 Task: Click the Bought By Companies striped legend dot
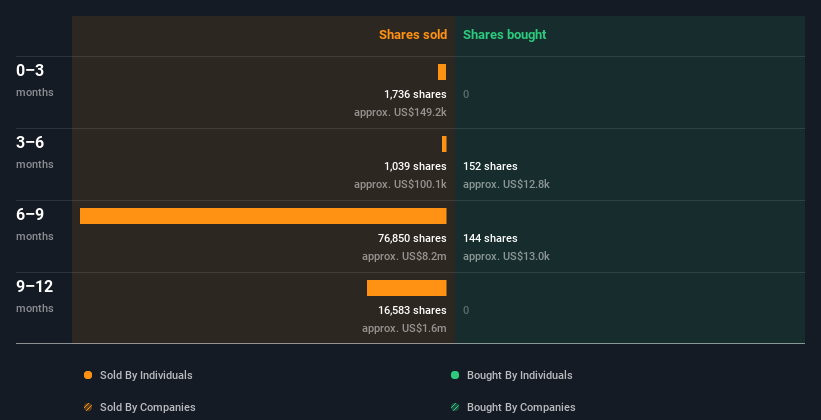[455, 407]
